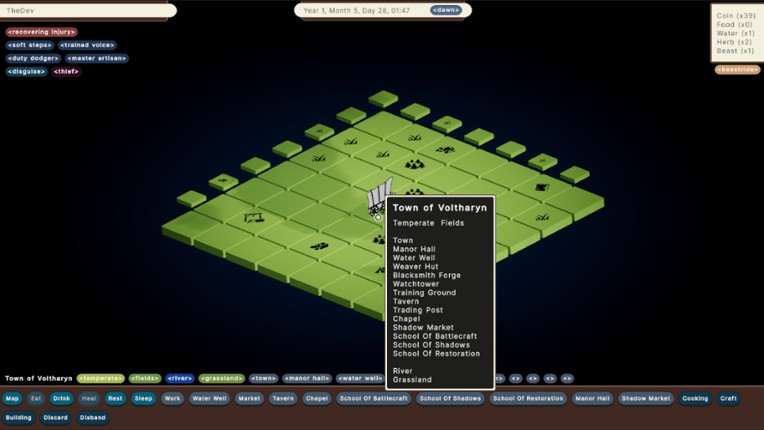The width and height of the screenshot is (764, 430).
Task: Click the Shadow Market button
Action: [x=645, y=398]
